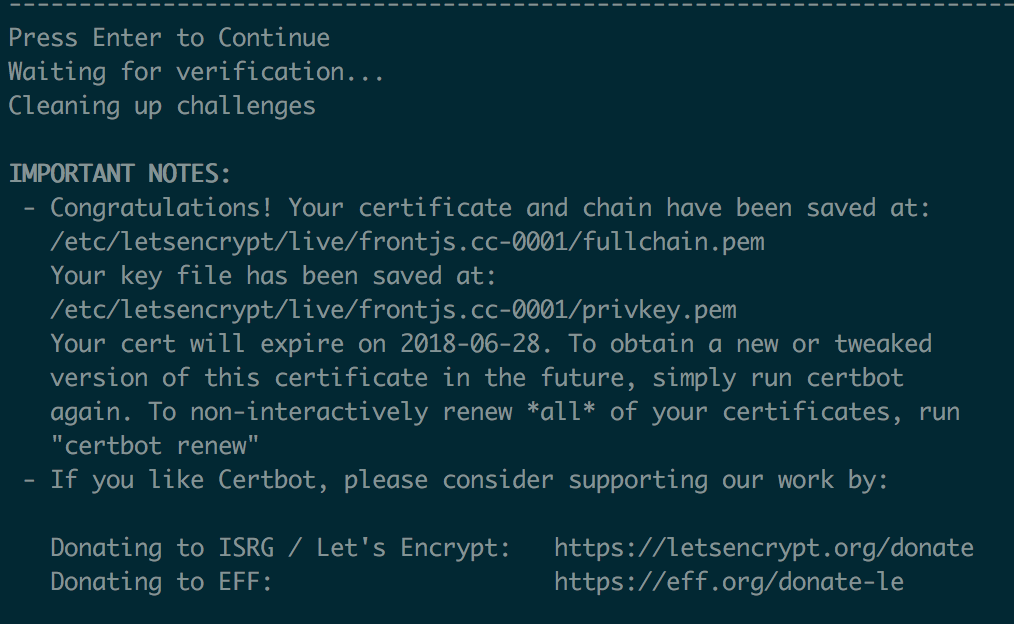Click the "Press Enter to Continue" line
1014x624 pixels.
click(169, 38)
